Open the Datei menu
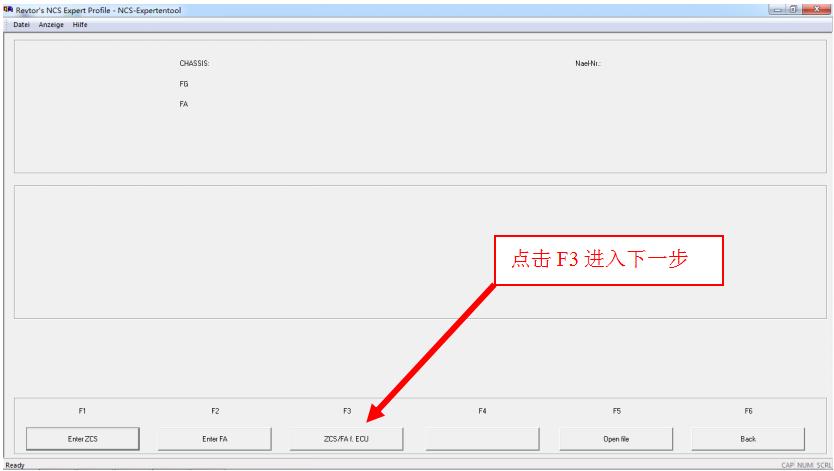This screenshot has width=834, height=471. pyautogui.click(x=22, y=25)
